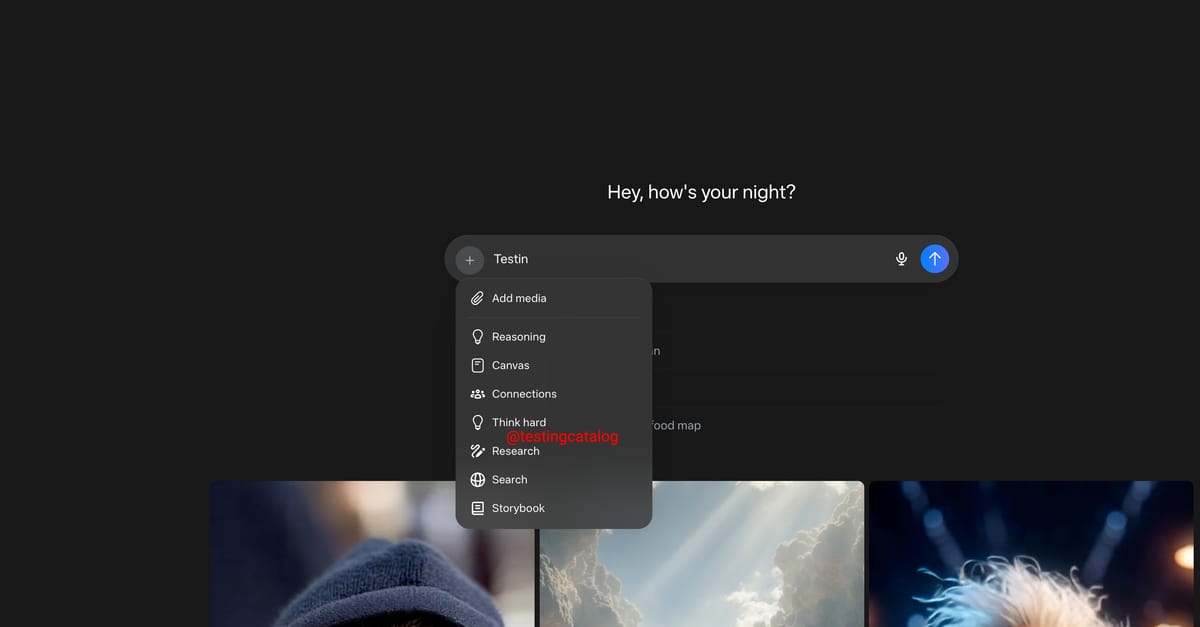This screenshot has height=627, width=1200.
Task: Select the Add media label text
Action: point(519,298)
